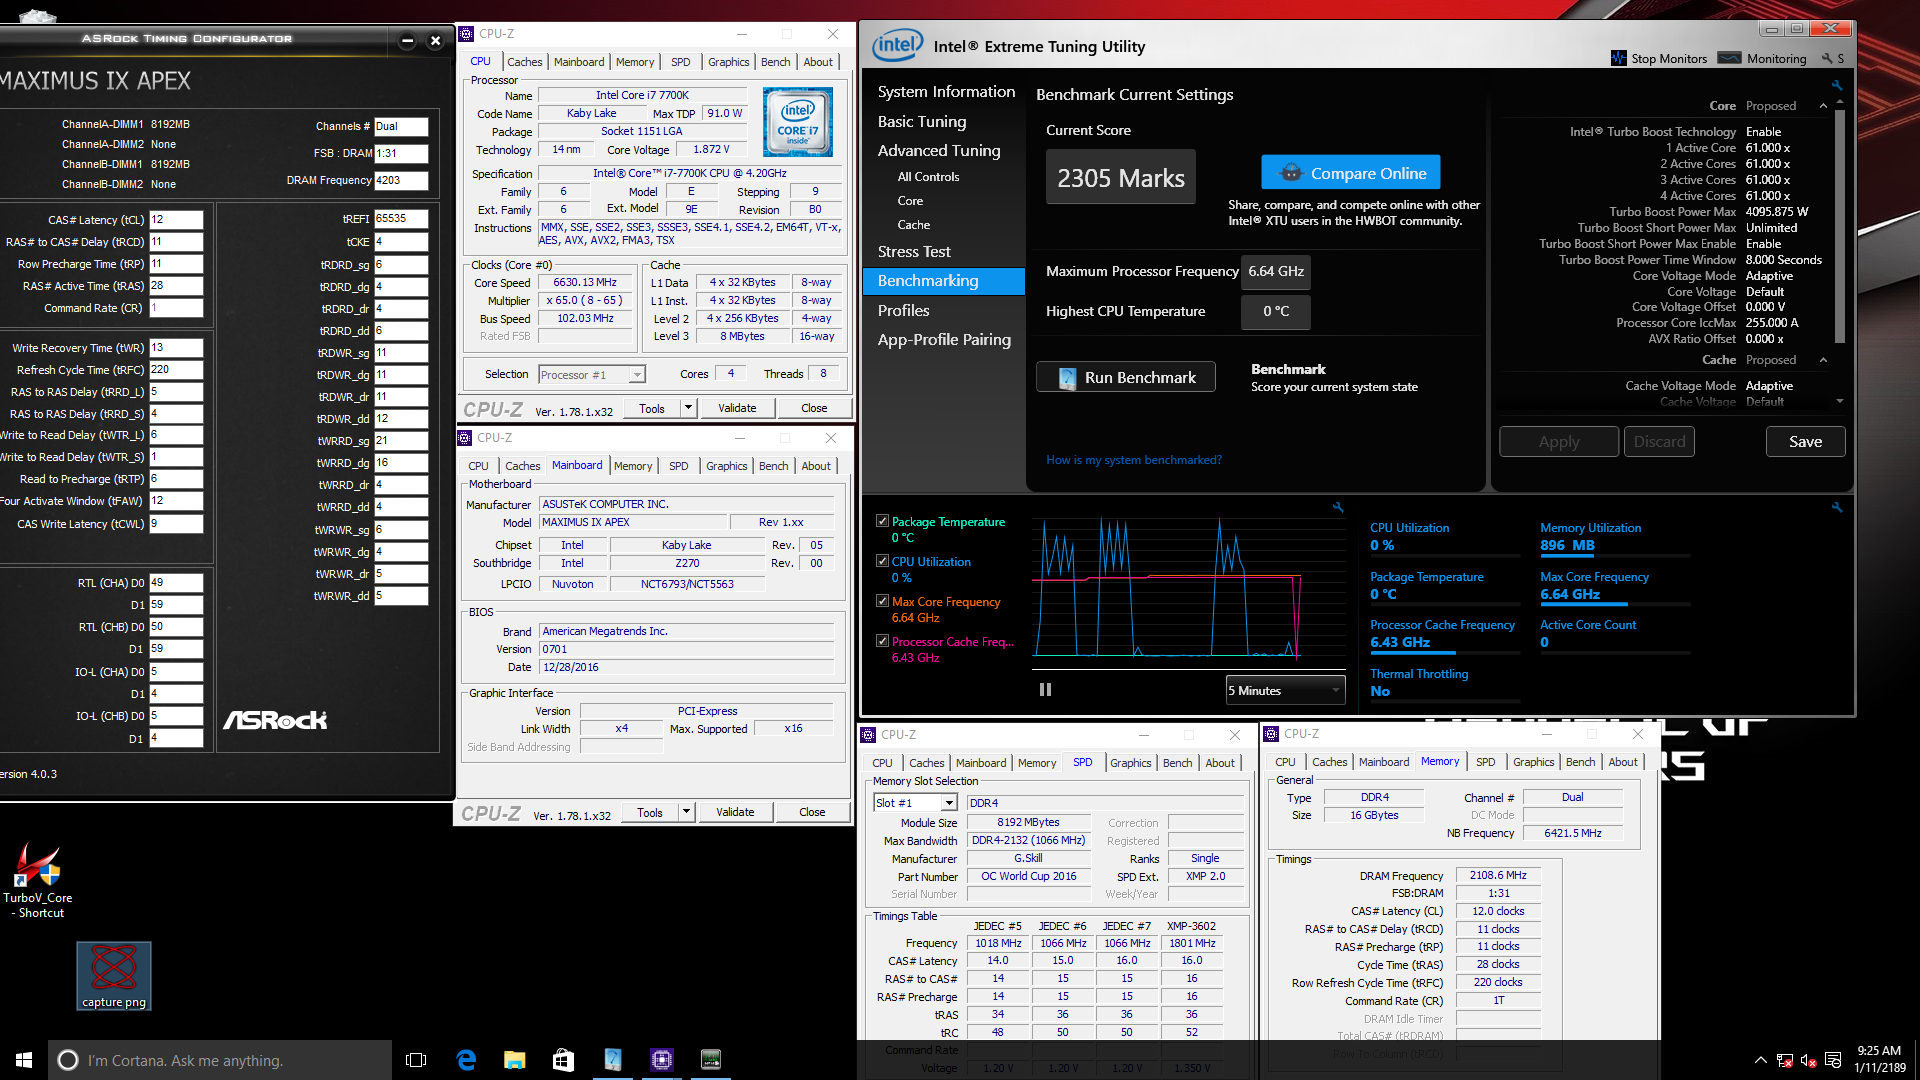Click the DRAM Frequency field in ASRock
The image size is (1920, 1080).
(401, 180)
